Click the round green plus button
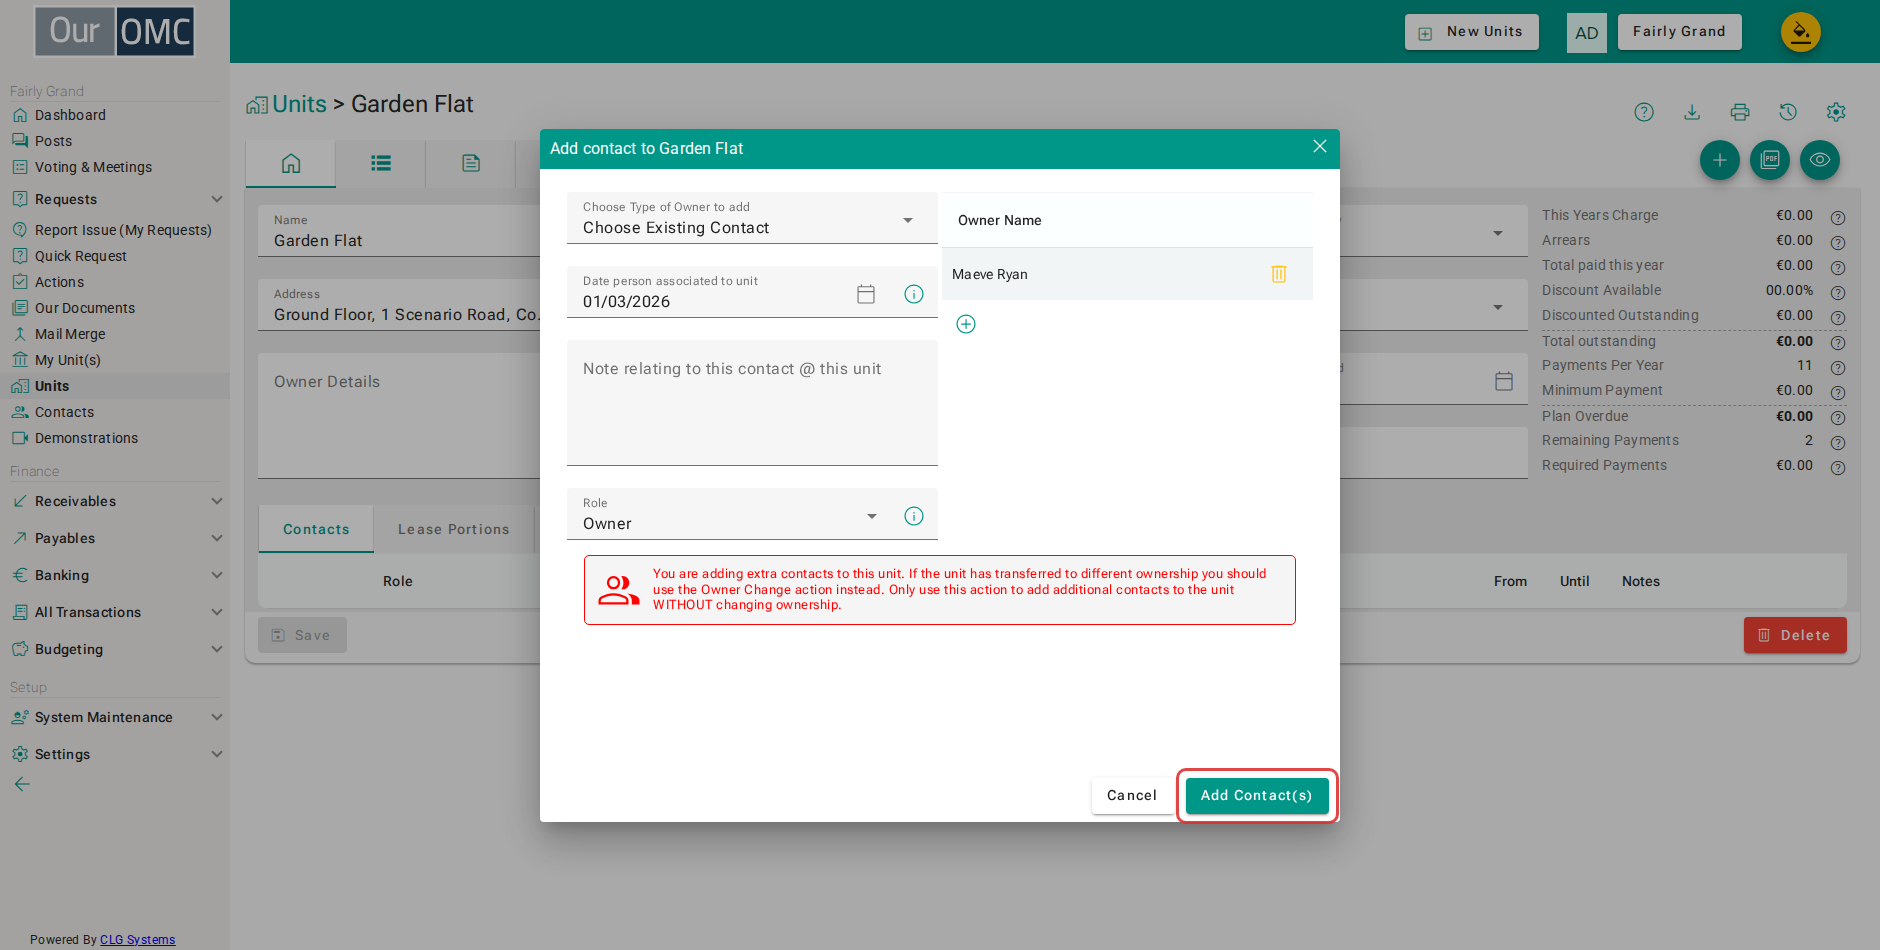Image resolution: width=1880 pixels, height=950 pixels. (x=1720, y=160)
